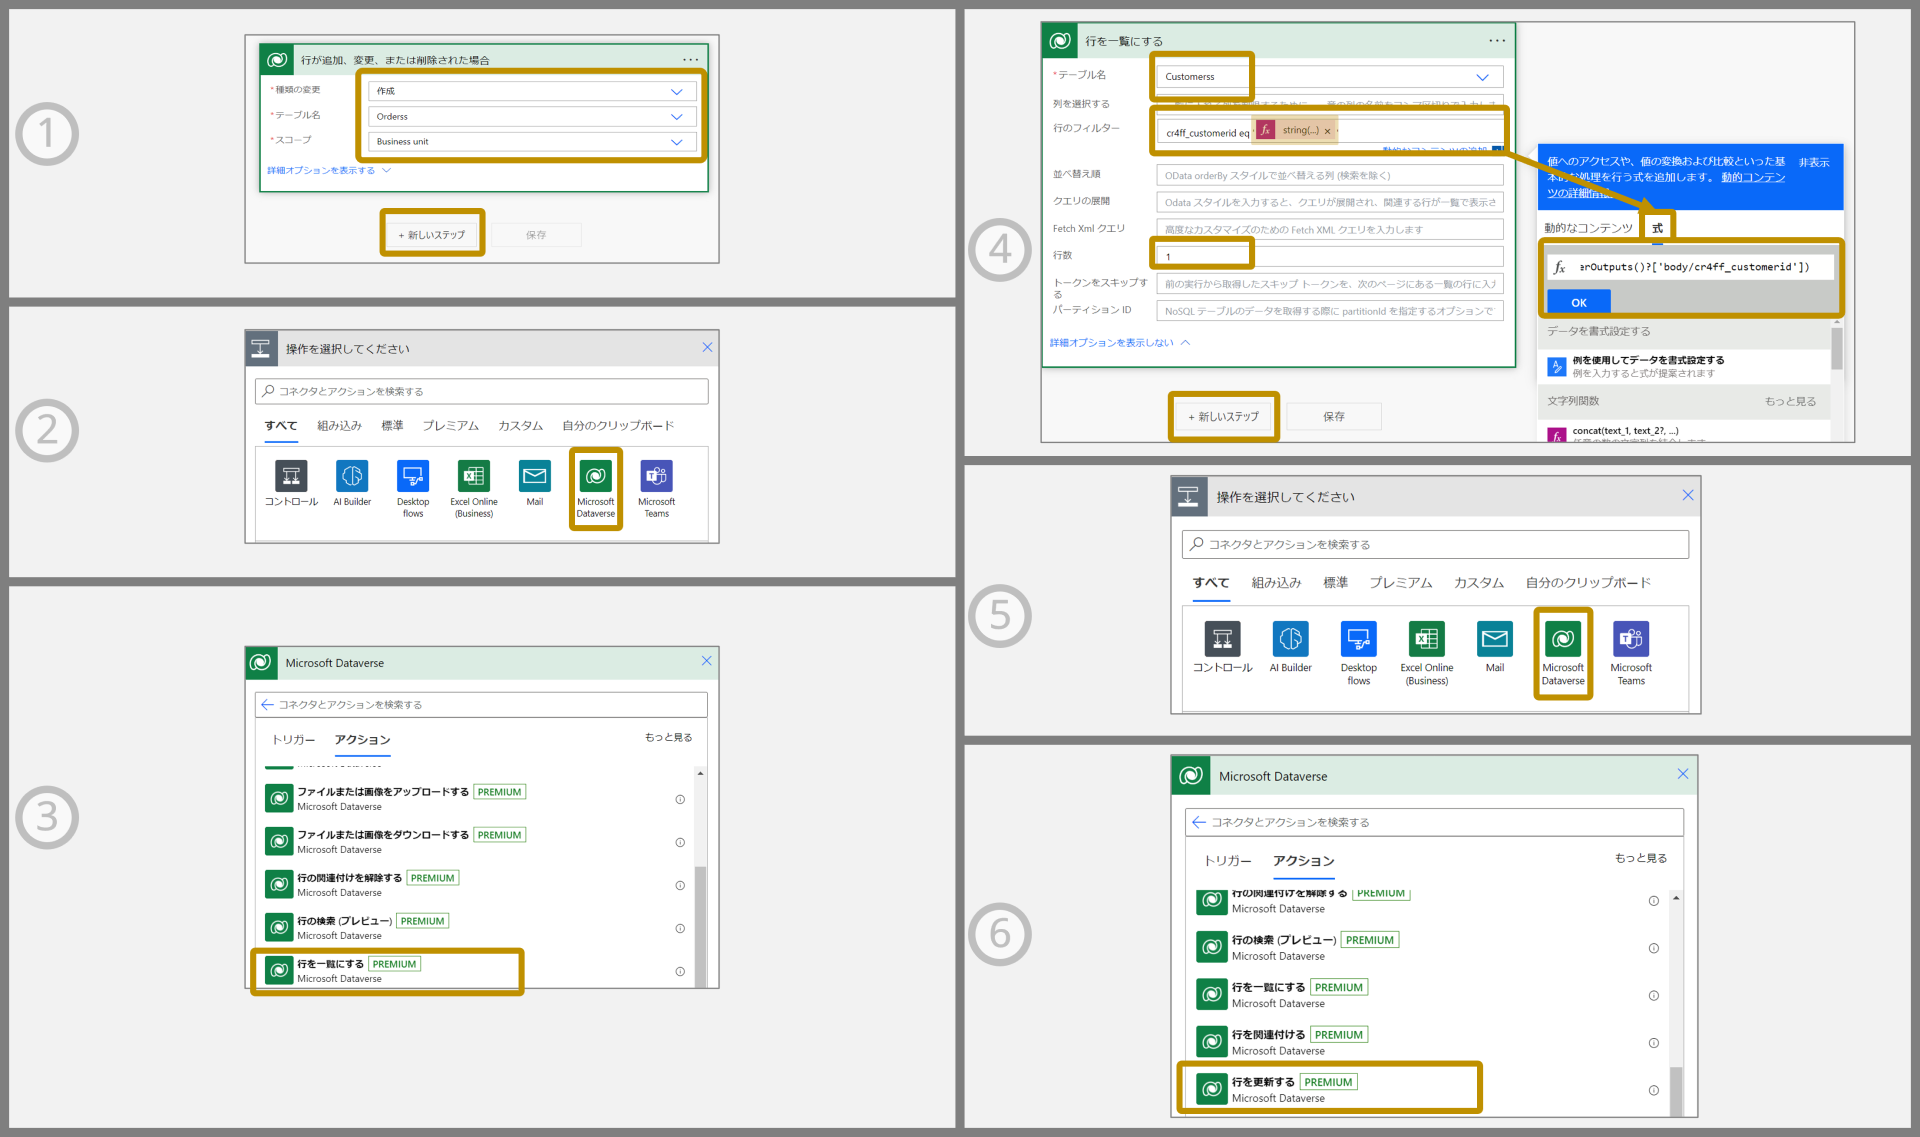This screenshot has height=1137, width=1920.
Task: Open the ... menu on 行を一覧にする card
Action: 1497,40
